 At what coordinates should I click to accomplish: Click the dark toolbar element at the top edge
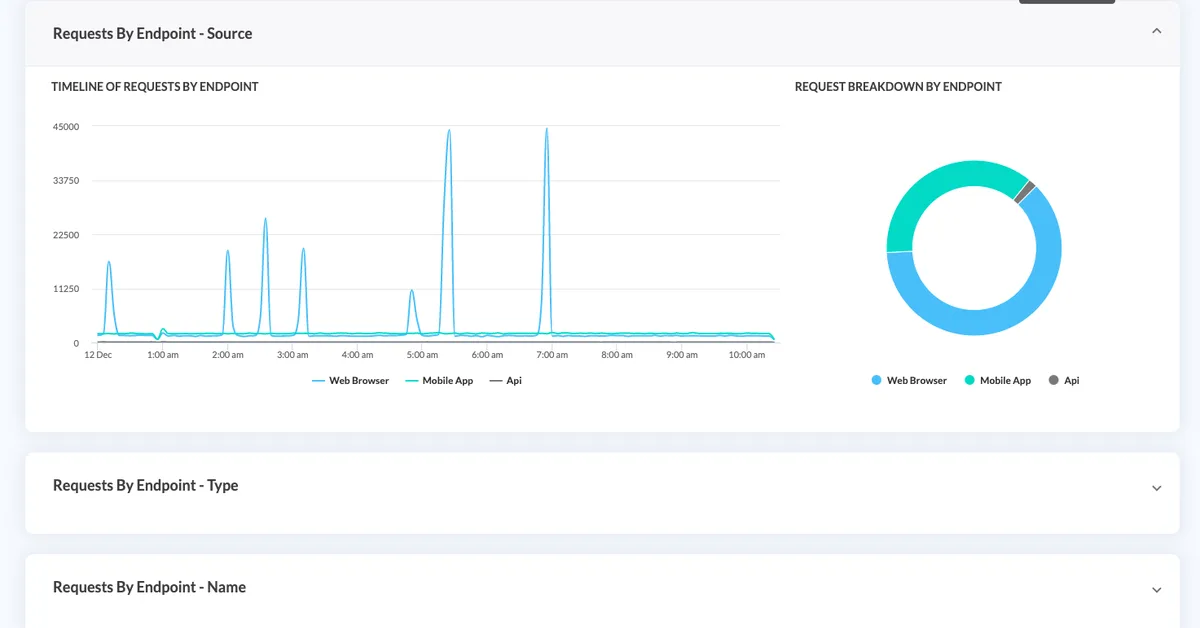(x=1066, y=2)
